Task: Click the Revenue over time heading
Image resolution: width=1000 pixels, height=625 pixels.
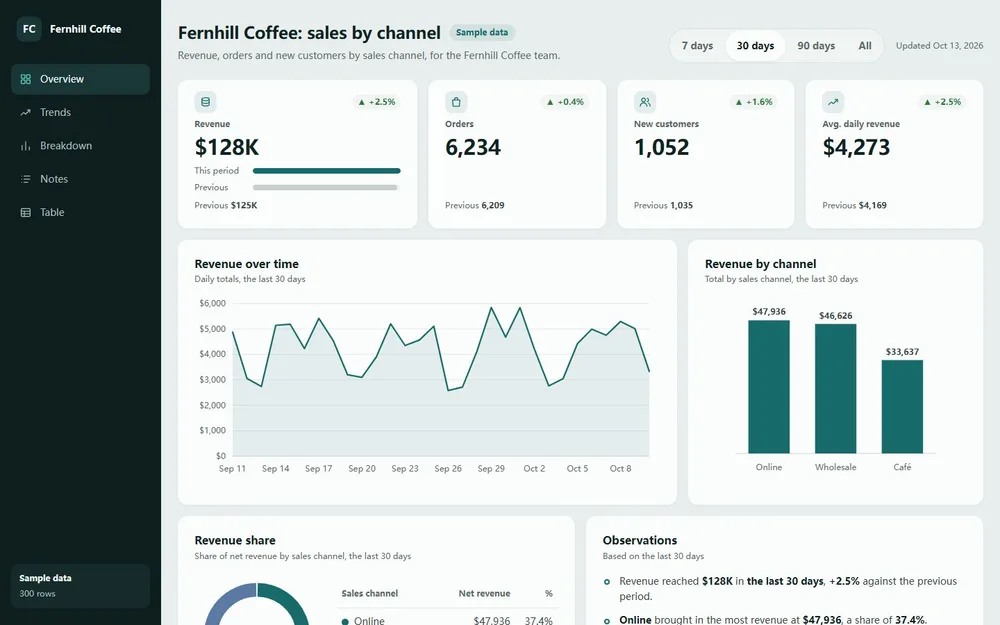Action: 246,264
